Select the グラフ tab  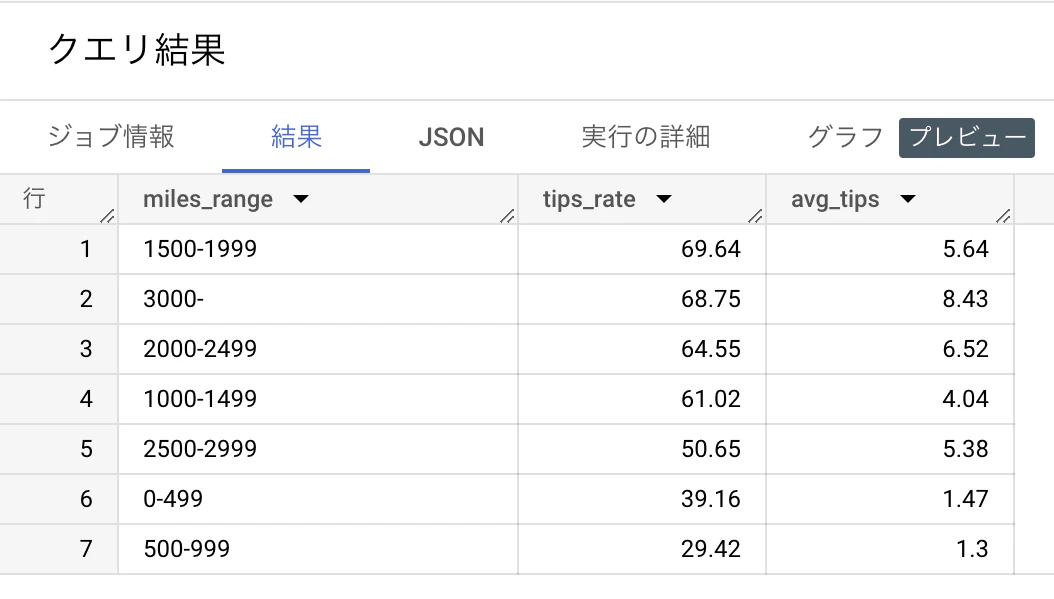pyautogui.click(x=843, y=137)
